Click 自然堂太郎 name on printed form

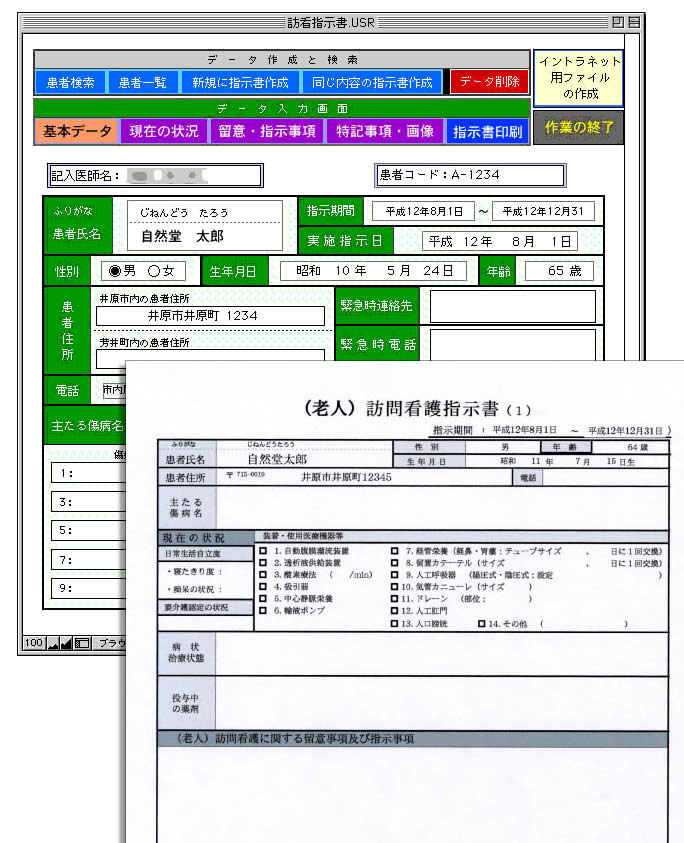277,459
